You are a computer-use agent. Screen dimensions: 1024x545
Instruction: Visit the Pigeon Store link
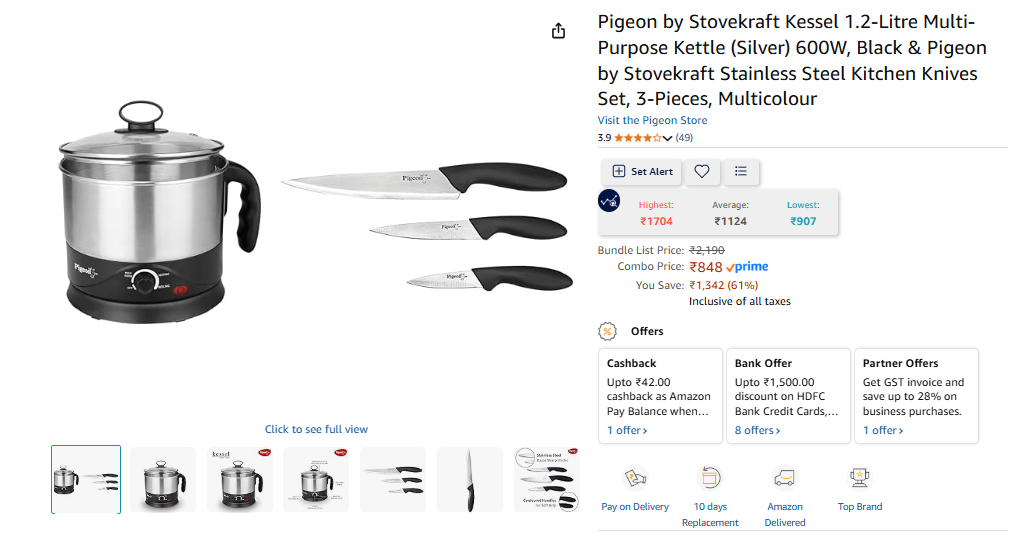pyautogui.click(x=652, y=120)
